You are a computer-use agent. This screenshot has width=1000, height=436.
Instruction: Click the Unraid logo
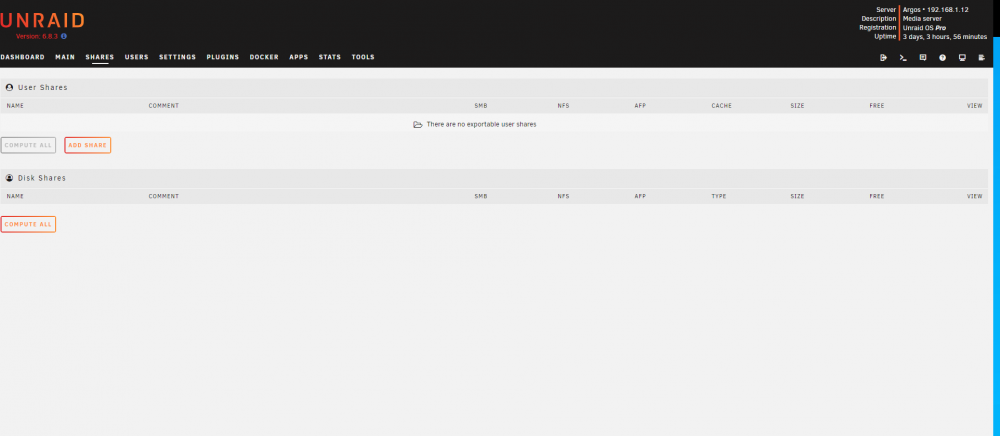(x=42, y=20)
